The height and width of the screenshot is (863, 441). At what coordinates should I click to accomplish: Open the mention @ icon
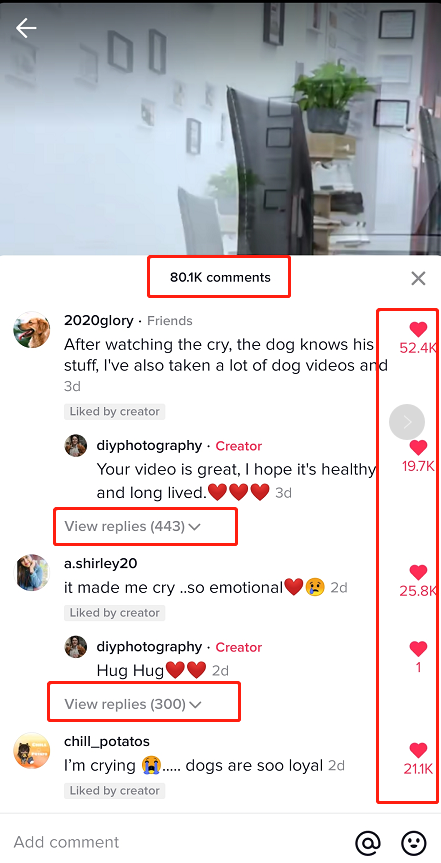[368, 842]
